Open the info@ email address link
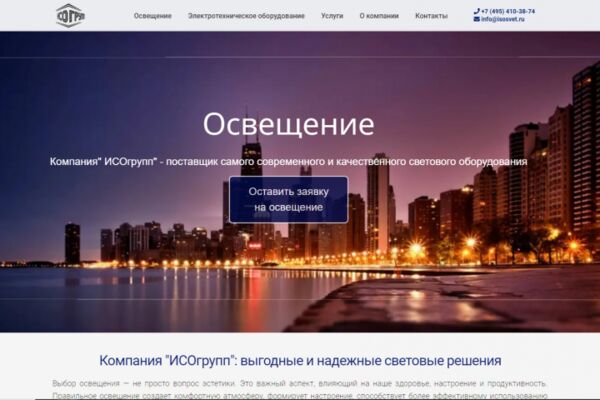600x400 pixels. [503, 19]
